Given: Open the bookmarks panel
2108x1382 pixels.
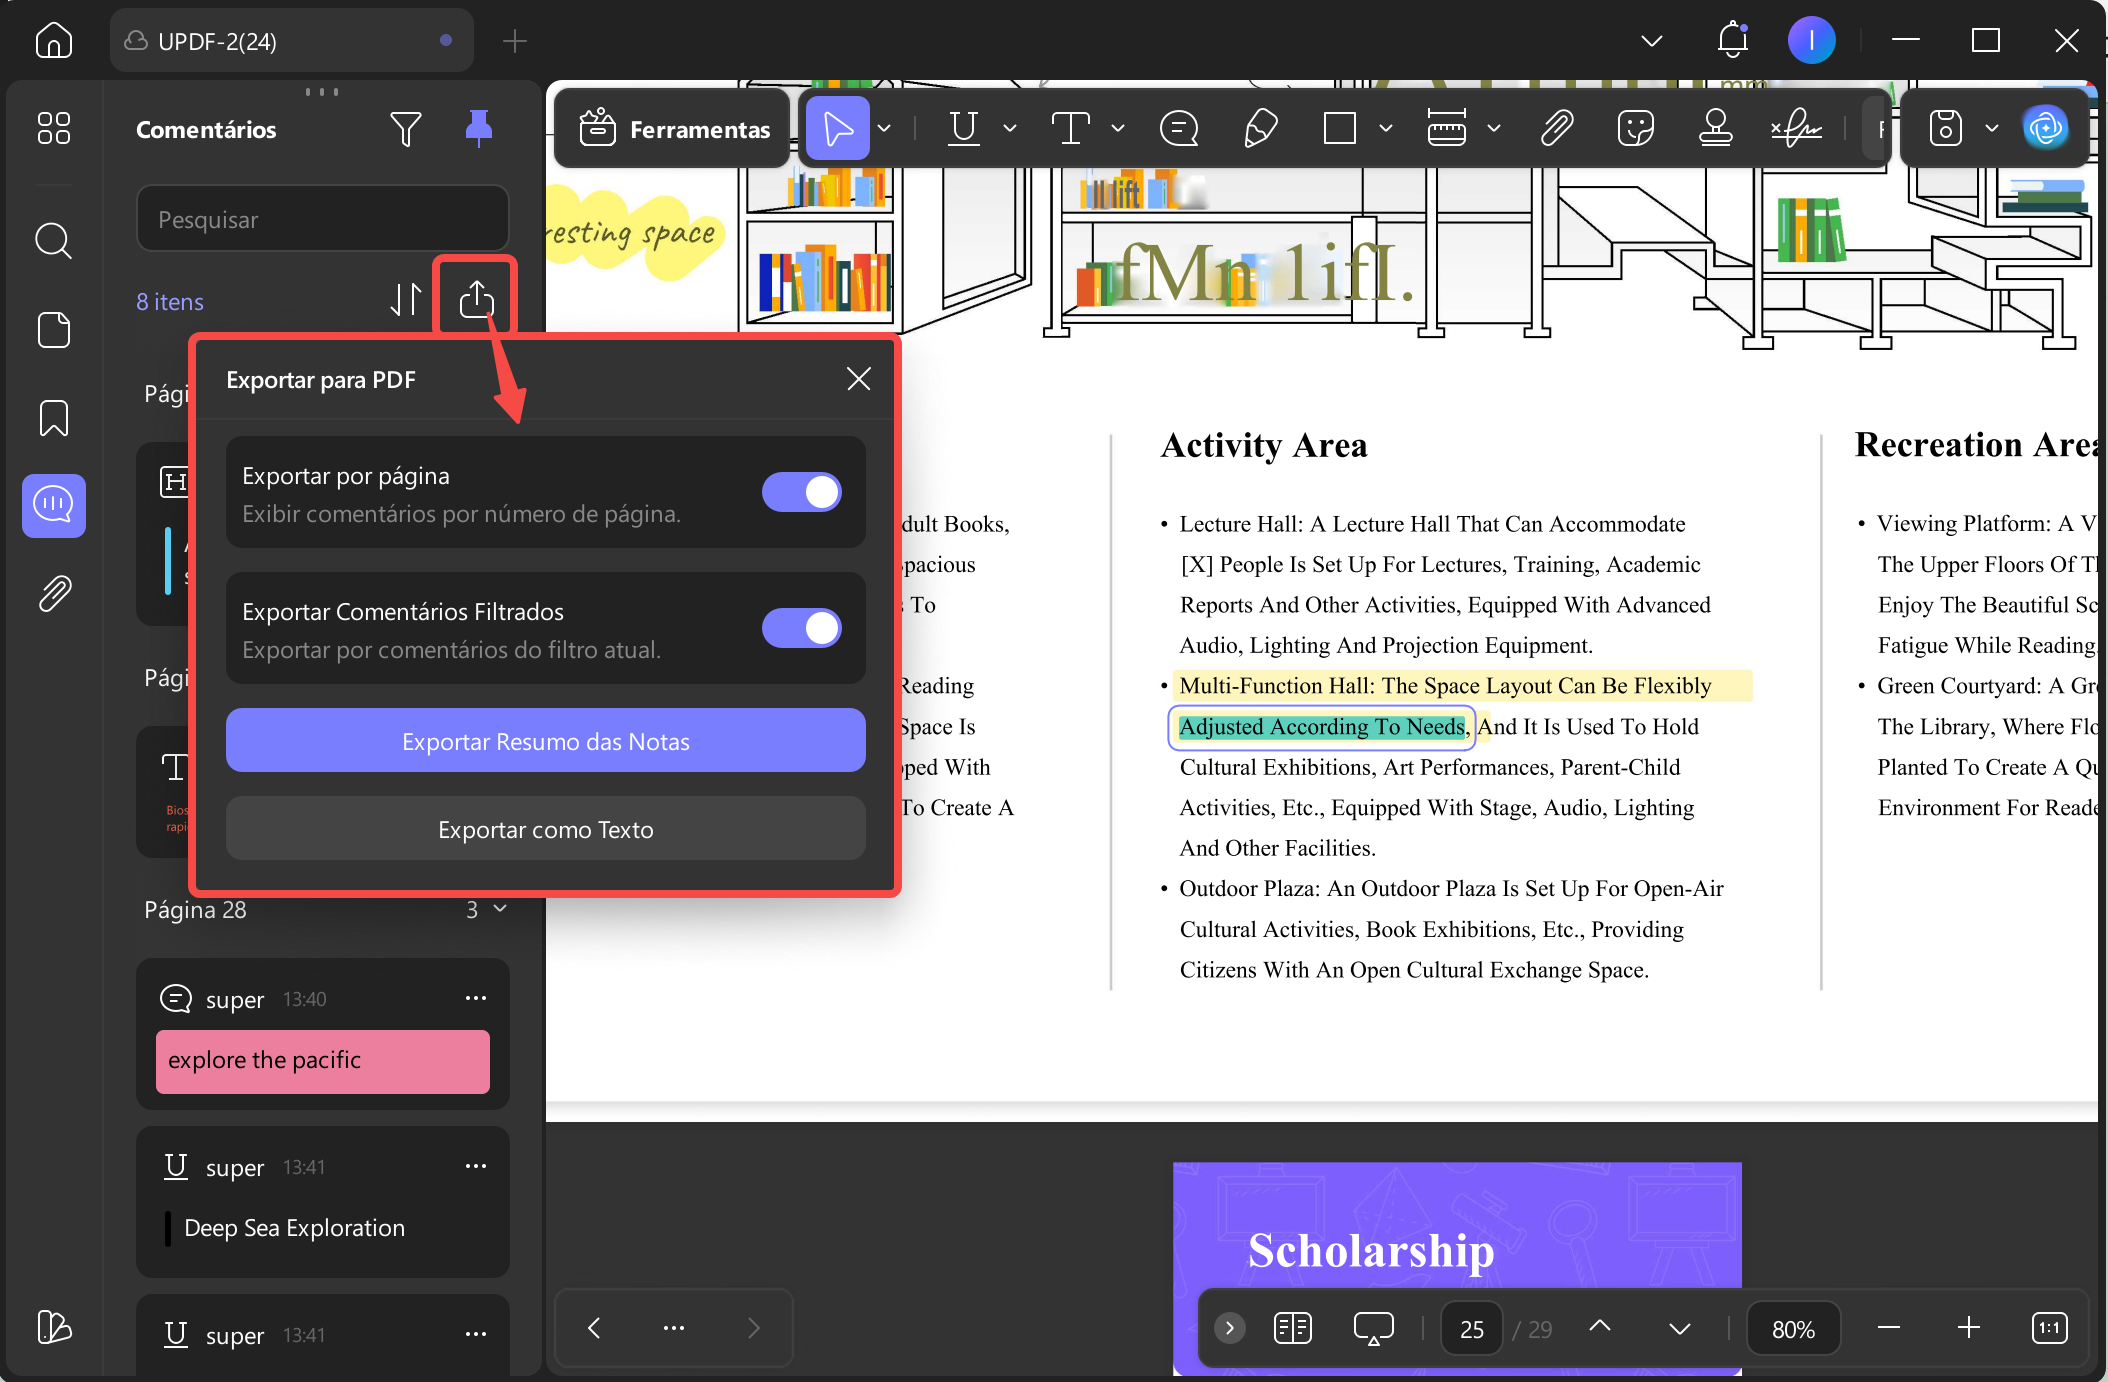Looking at the screenshot, I should [53, 418].
